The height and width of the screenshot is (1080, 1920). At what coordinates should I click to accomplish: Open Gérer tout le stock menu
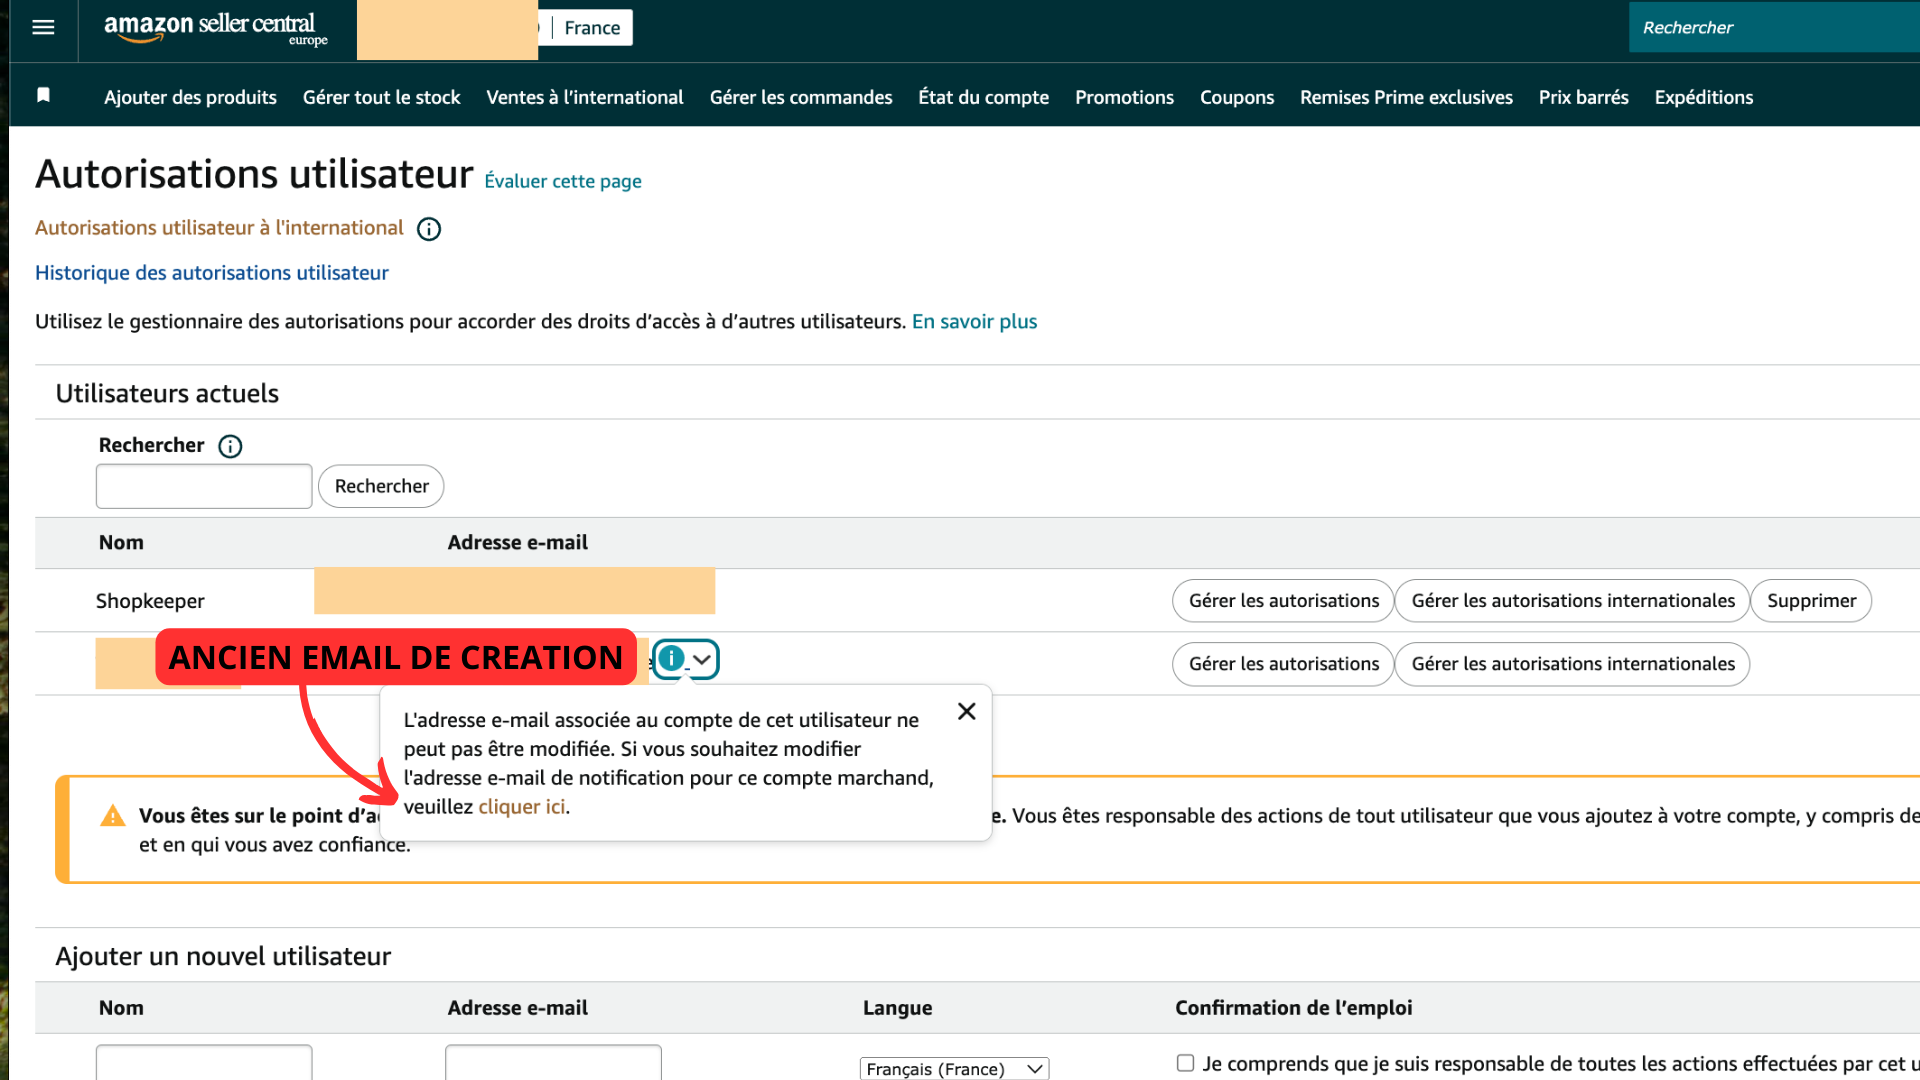tap(381, 97)
